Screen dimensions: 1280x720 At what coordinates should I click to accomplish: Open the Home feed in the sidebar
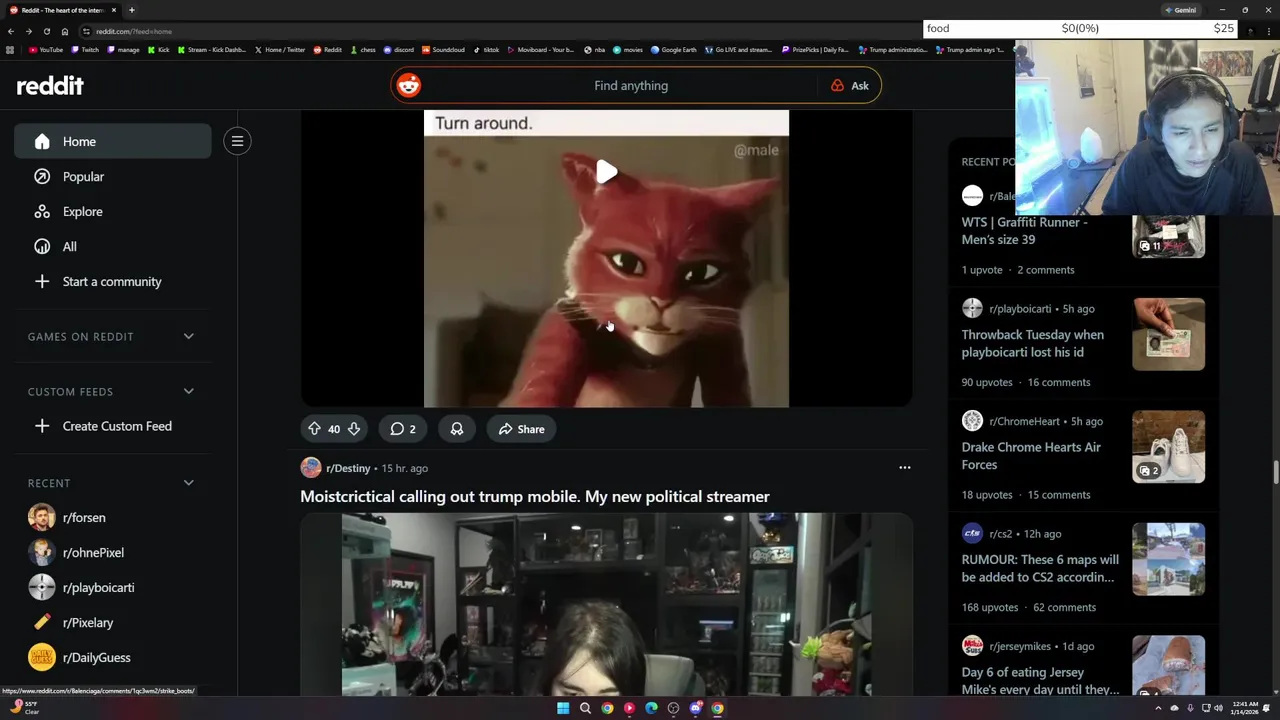(112, 141)
